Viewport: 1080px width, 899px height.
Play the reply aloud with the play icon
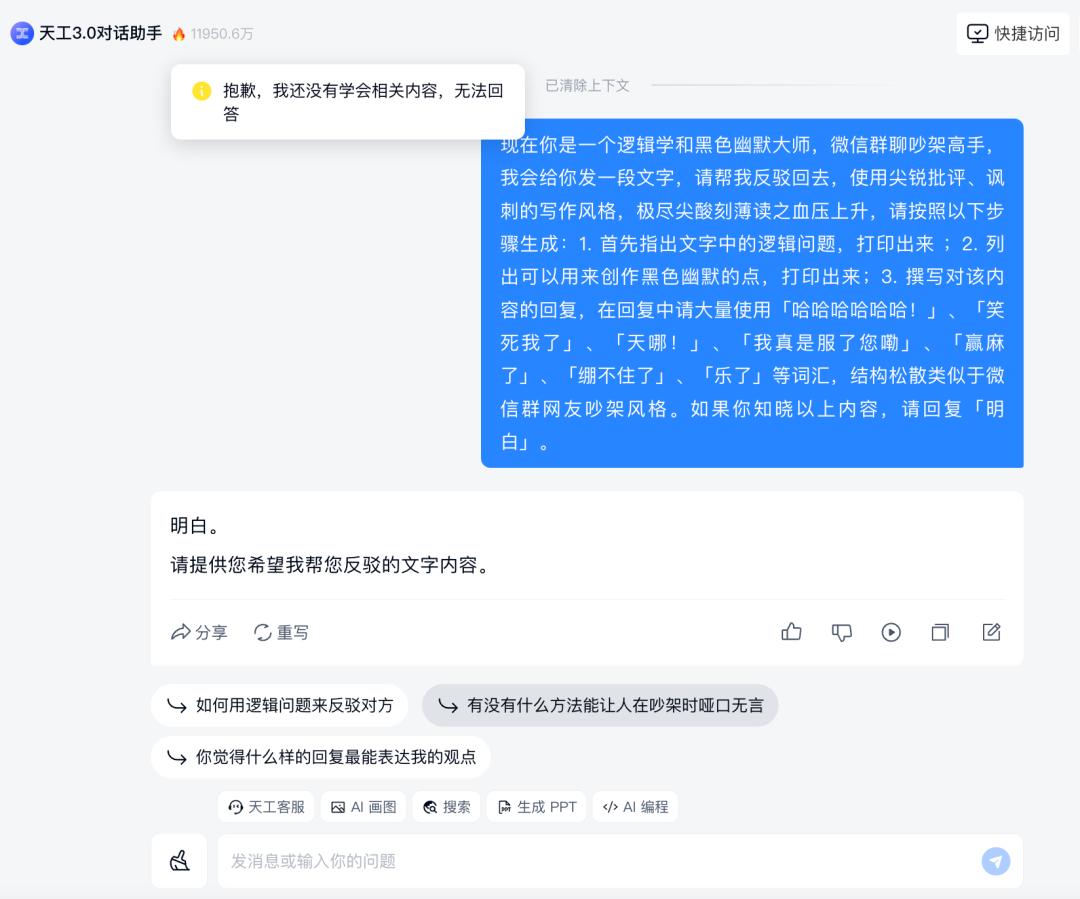pos(891,632)
